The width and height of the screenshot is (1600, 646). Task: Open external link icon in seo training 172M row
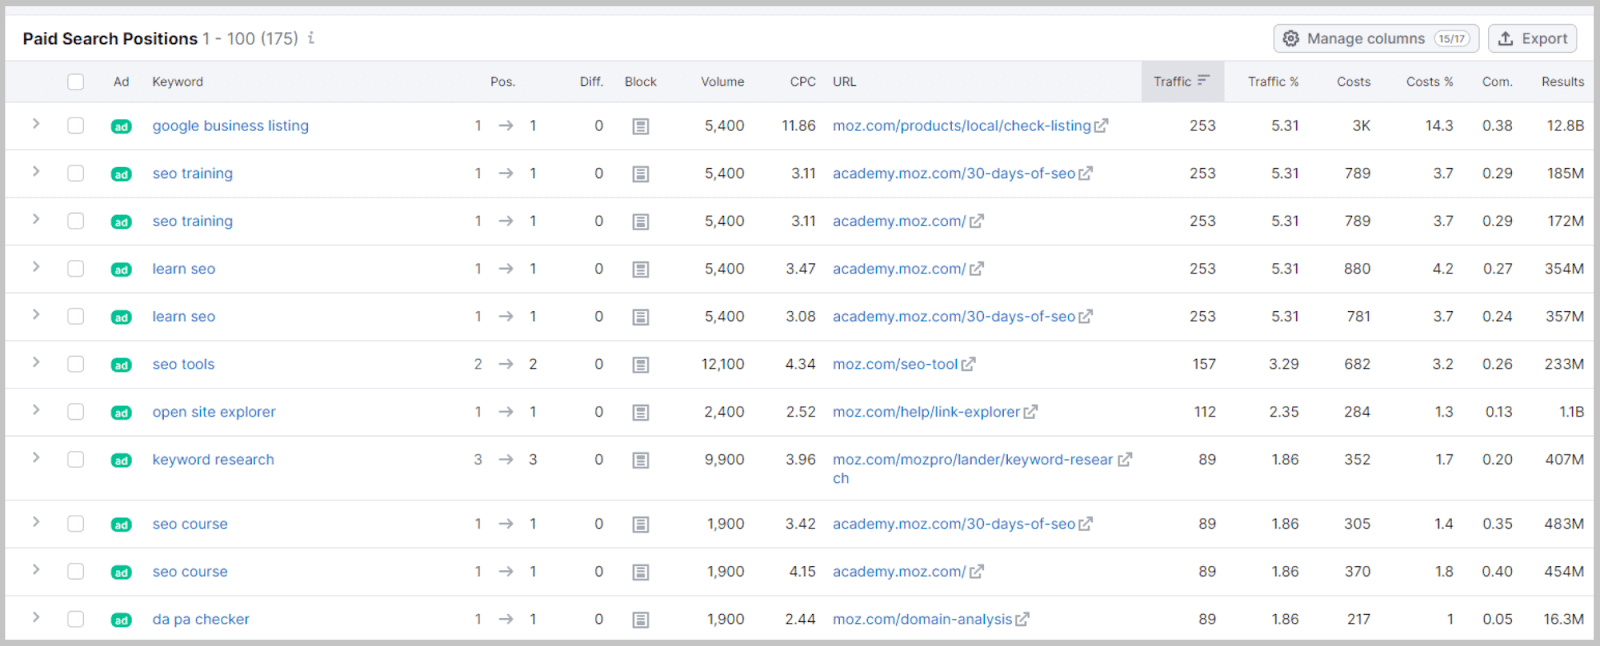(x=976, y=221)
